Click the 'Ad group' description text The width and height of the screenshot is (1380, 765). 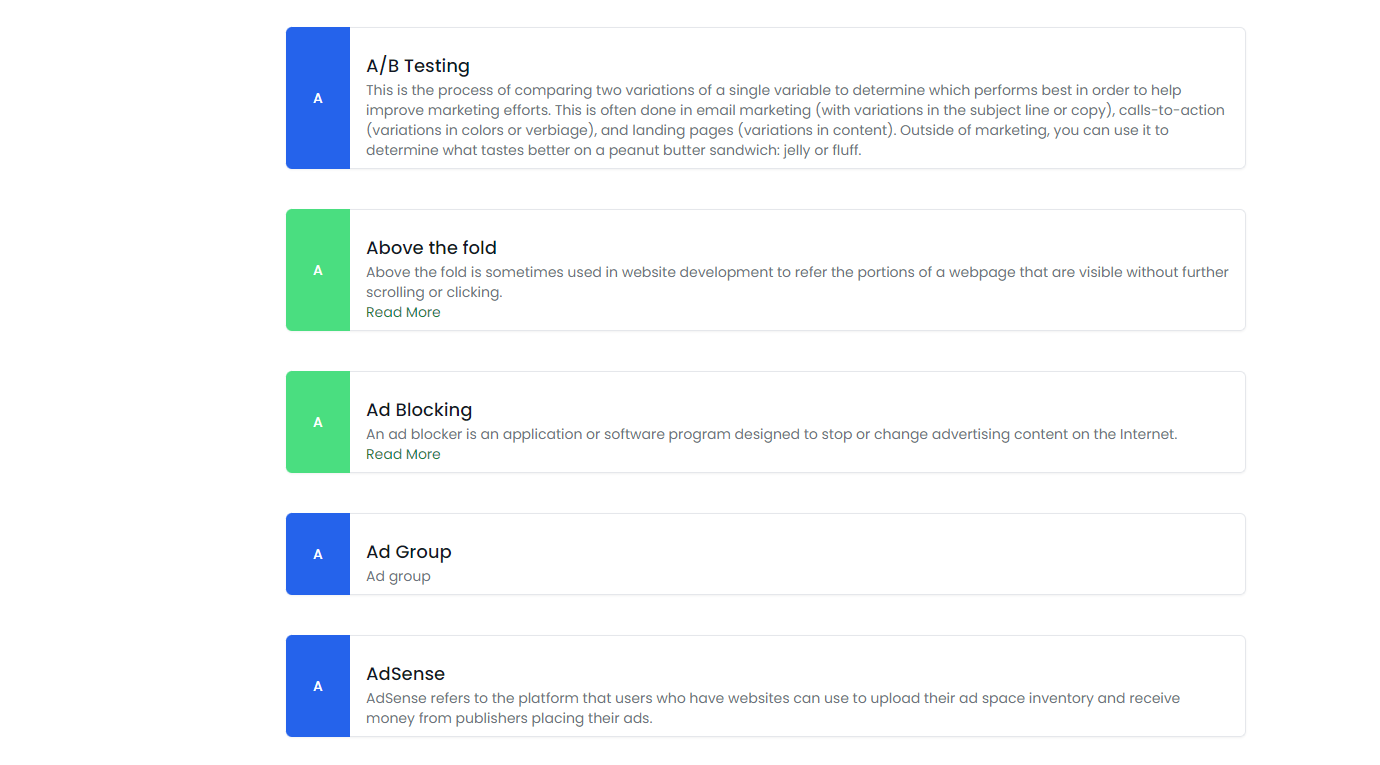pos(398,576)
